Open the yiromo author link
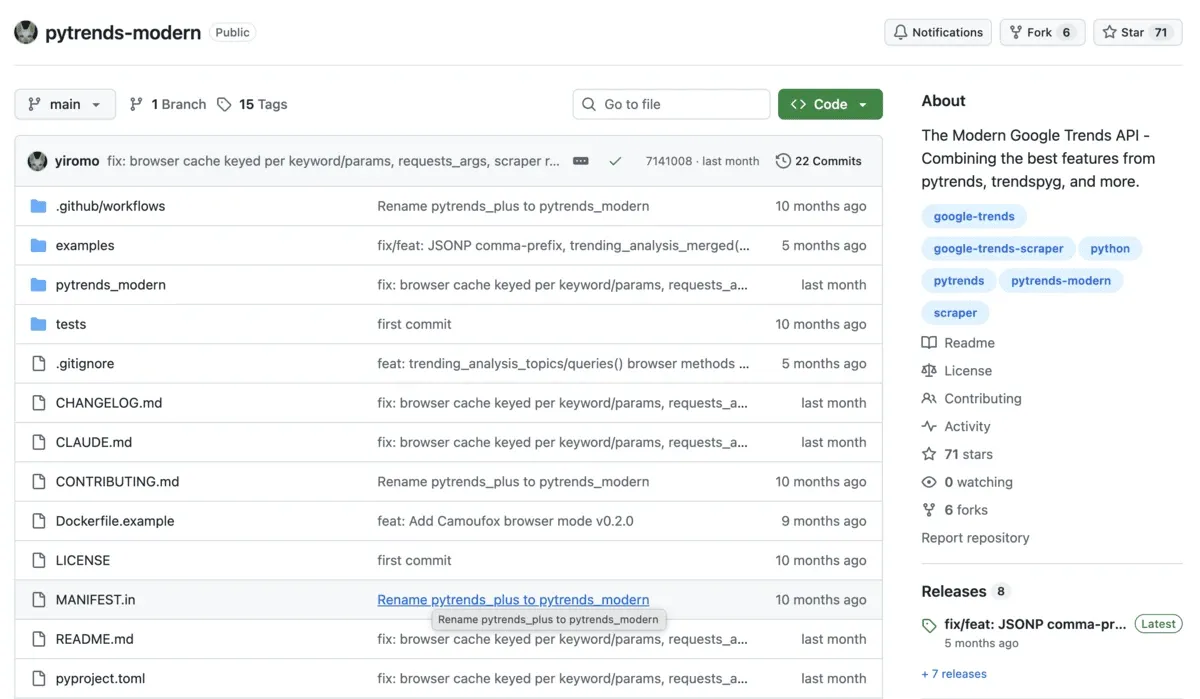Screen dimensions: 1200x699 click(x=77, y=161)
